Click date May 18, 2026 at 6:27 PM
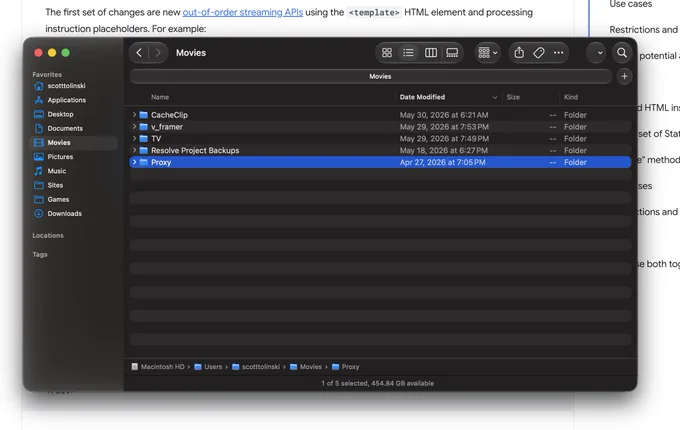Image resolution: width=680 pixels, height=430 pixels. tap(444, 150)
